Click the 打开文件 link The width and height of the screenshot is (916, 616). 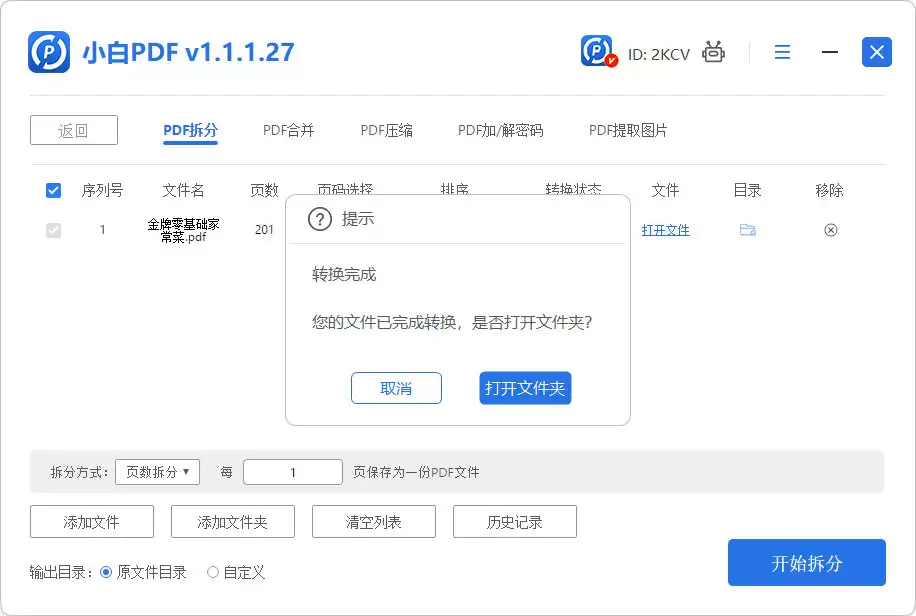665,230
